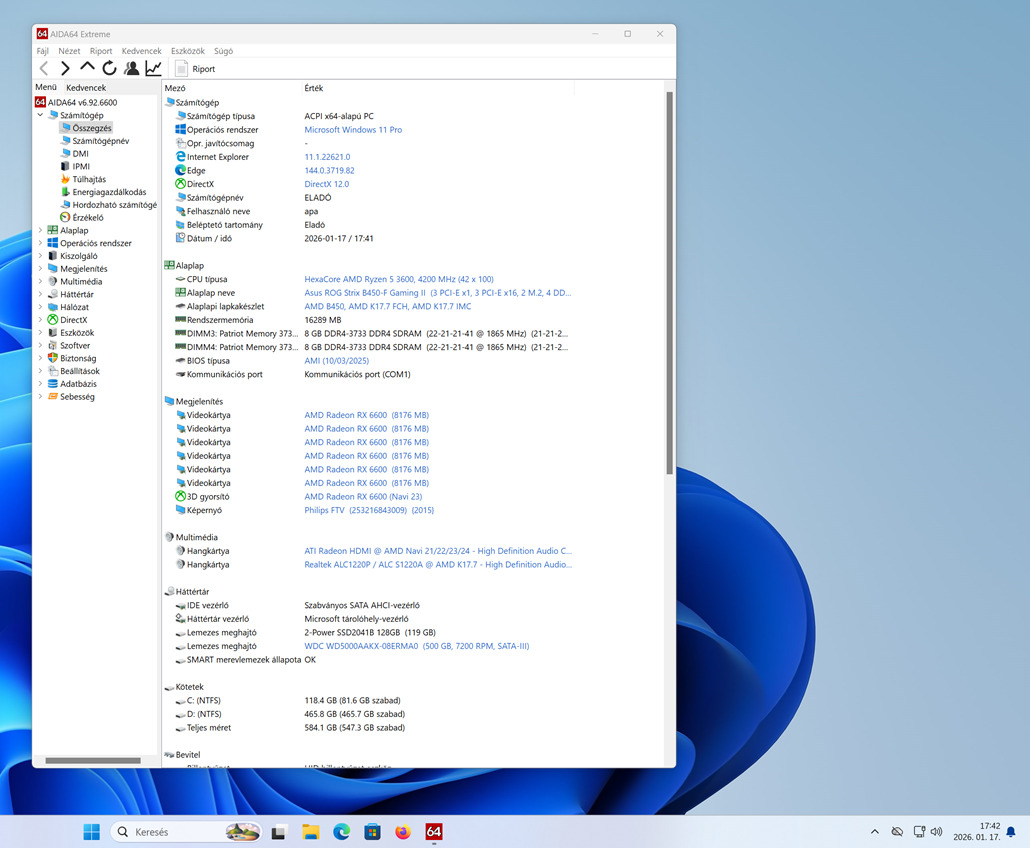1030x848 pixels.
Task: Expand the Alaplap tree node
Action: [x=40, y=230]
